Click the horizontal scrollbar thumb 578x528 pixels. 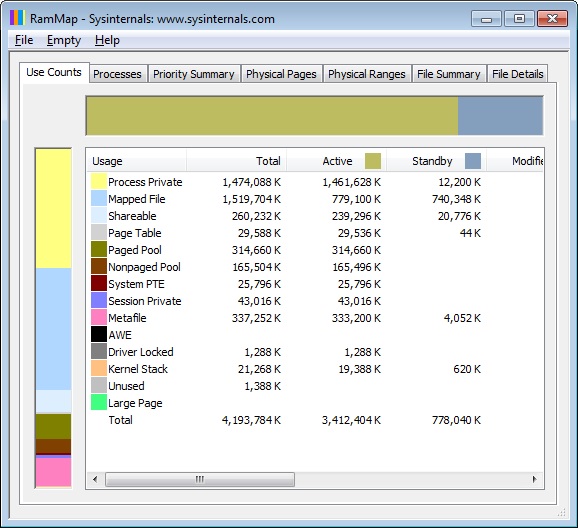(x=200, y=479)
